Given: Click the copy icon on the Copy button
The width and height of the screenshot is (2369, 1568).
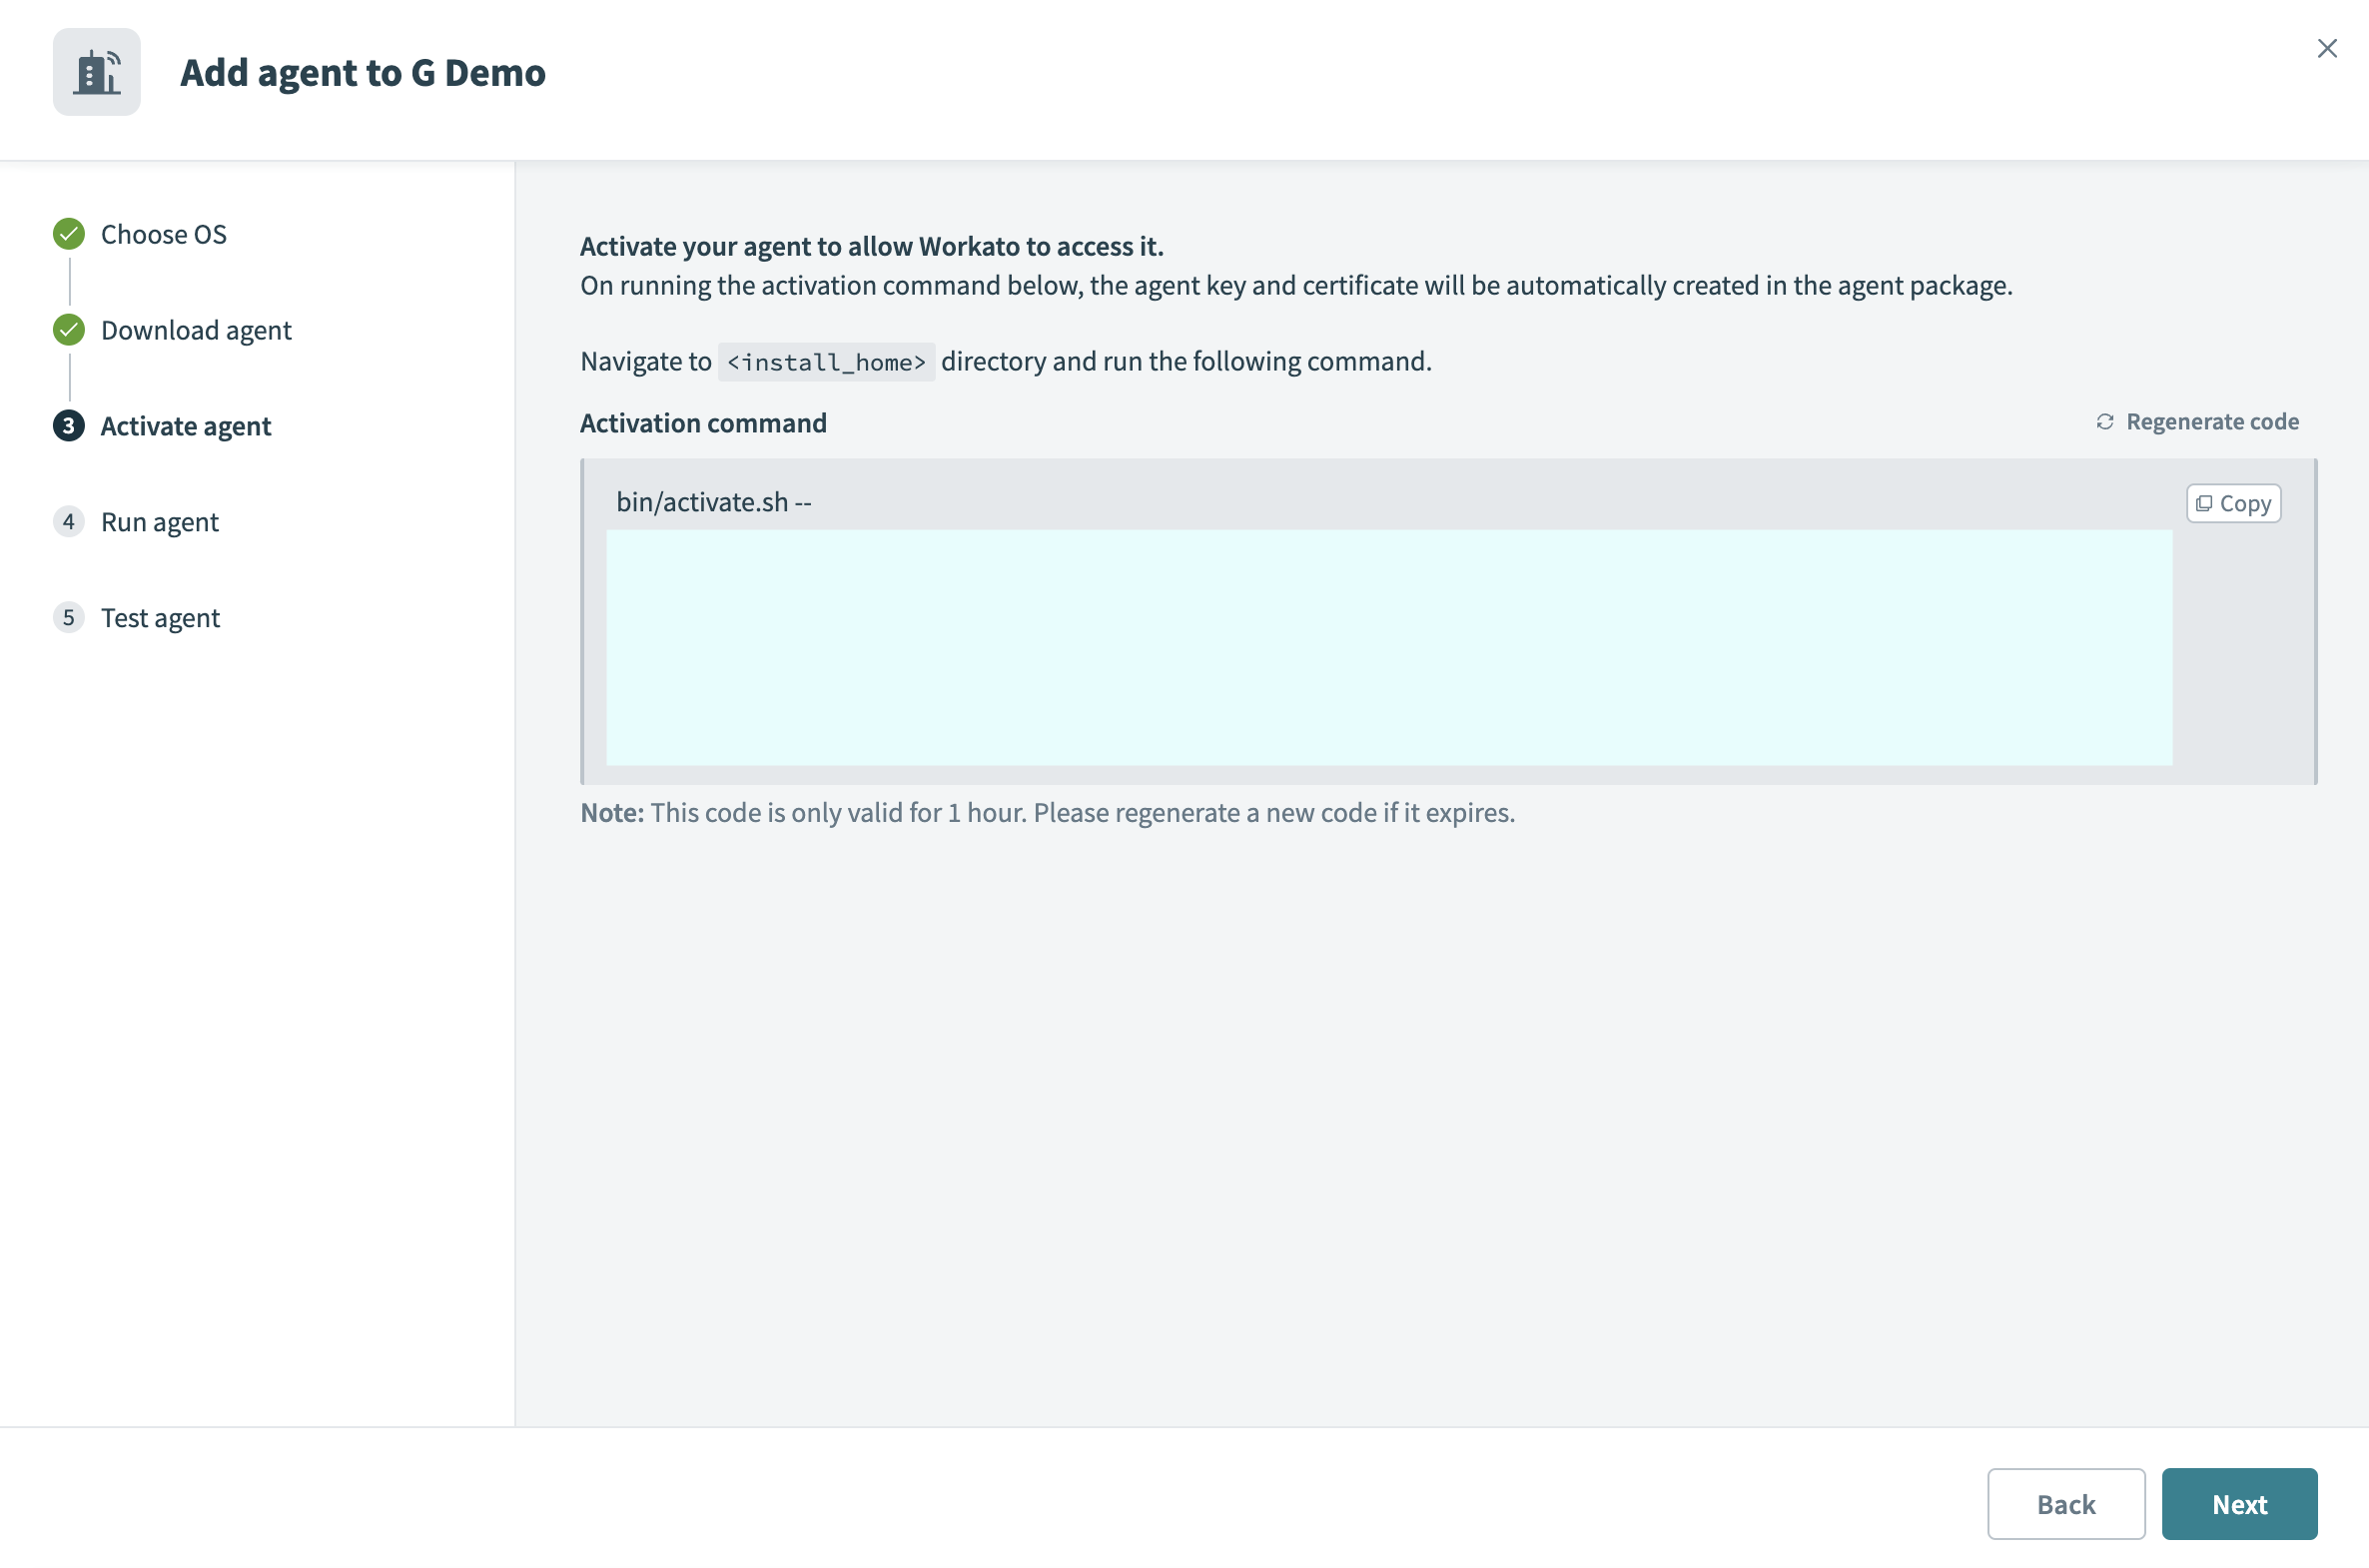Looking at the screenshot, I should [2204, 503].
